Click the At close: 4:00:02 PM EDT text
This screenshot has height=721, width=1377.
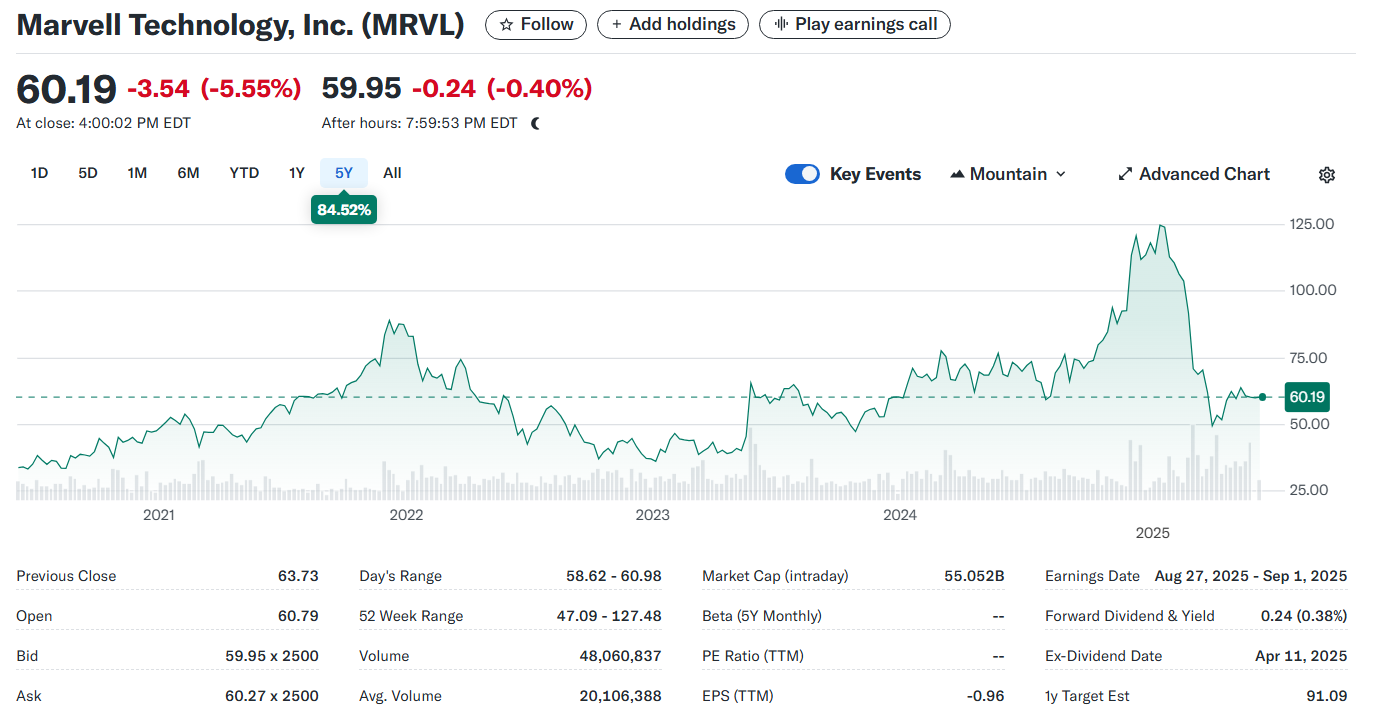tap(103, 123)
